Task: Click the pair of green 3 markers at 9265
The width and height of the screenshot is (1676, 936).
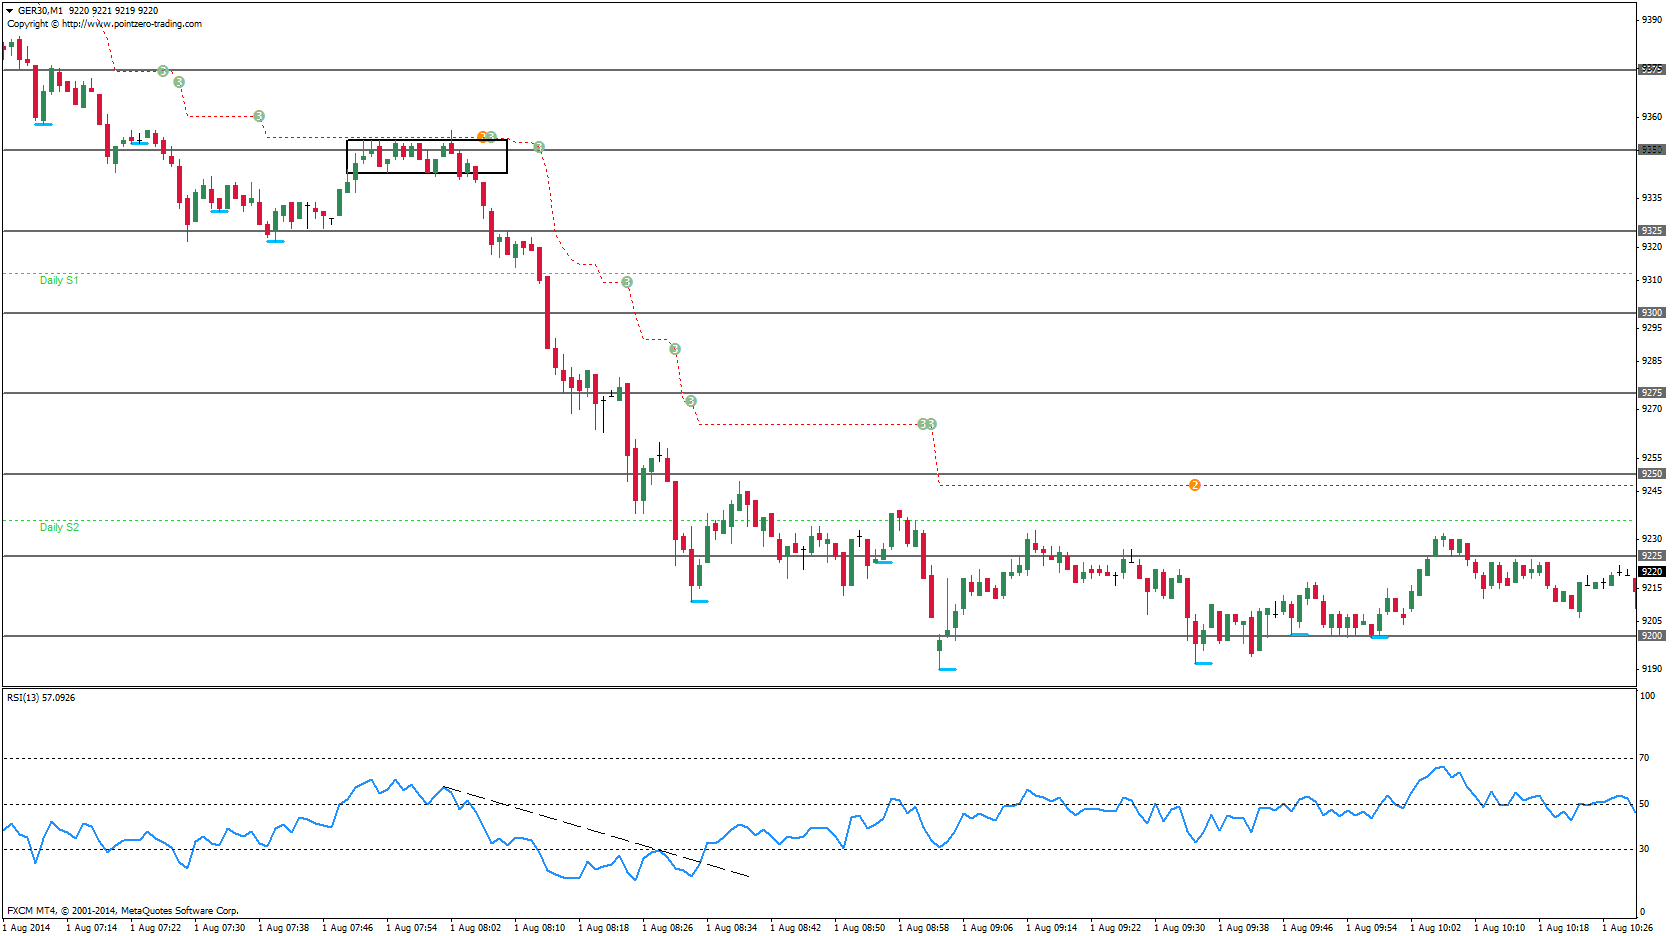Action: click(x=927, y=424)
